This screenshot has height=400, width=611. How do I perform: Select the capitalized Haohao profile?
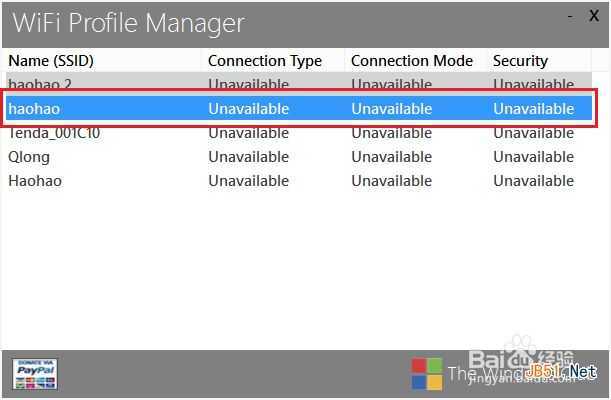(35, 181)
